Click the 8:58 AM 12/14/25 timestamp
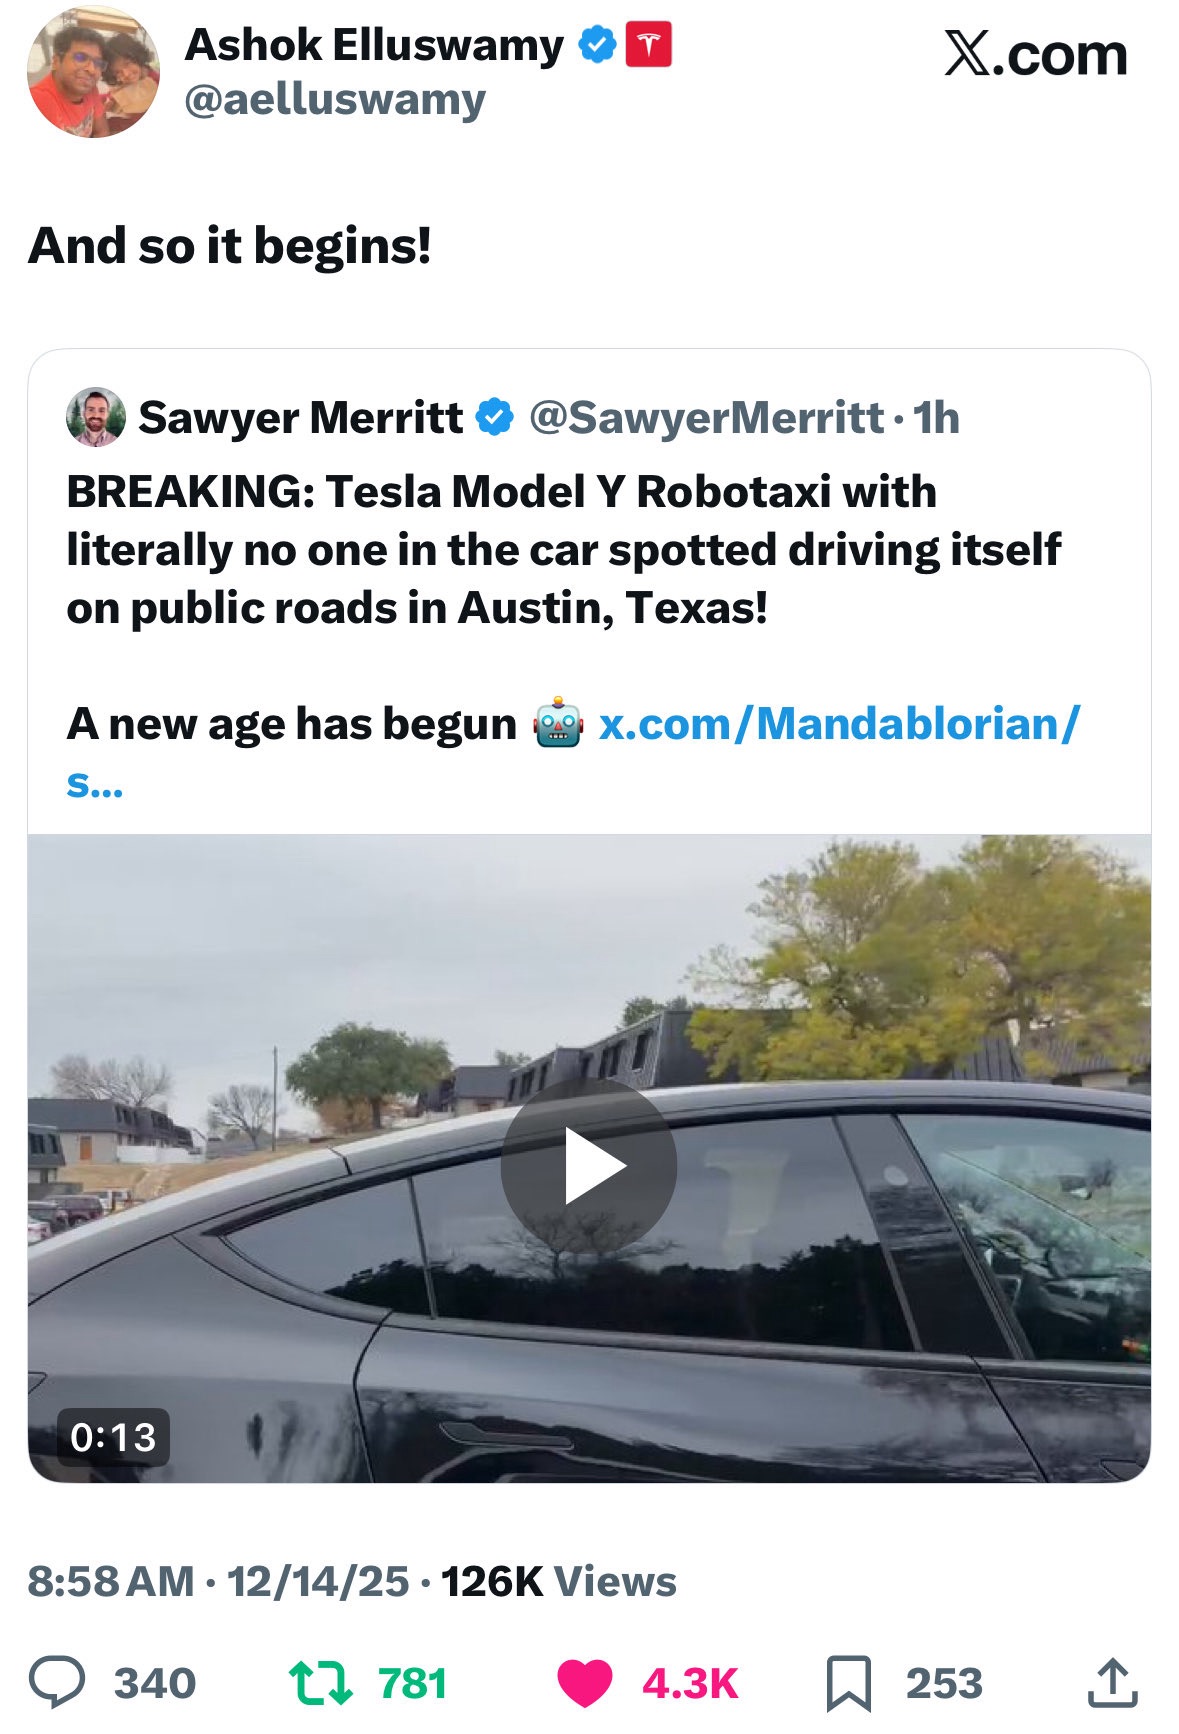This screenshot has height=1734, width=1179. pyautogui.click(x=218, y=1581)
